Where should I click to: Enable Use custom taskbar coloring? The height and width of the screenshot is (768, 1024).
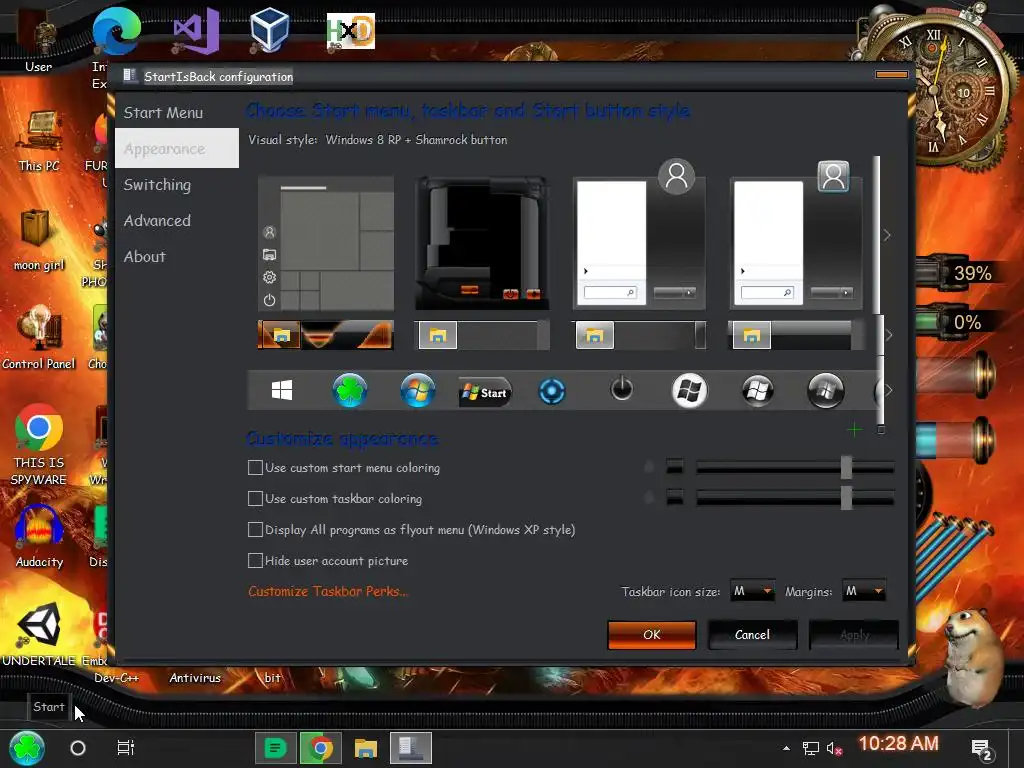[335, 499]
